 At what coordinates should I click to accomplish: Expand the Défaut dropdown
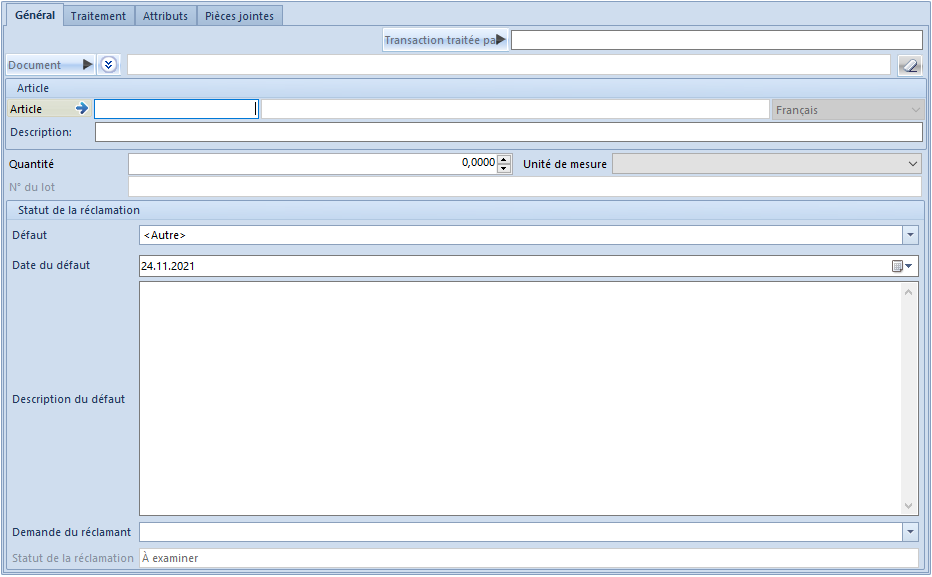click(x=910, y=235)
